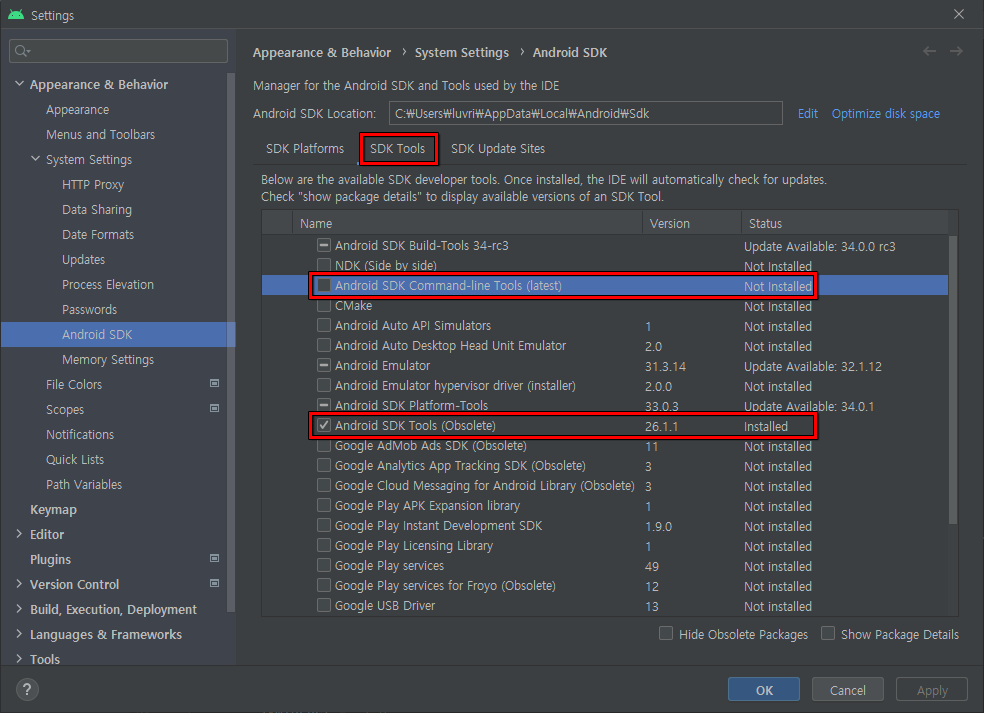Click the Version column header
Image resolution: width=984 pixels, height=713 pixels.
pyautogui.click(x=692, y=223)
